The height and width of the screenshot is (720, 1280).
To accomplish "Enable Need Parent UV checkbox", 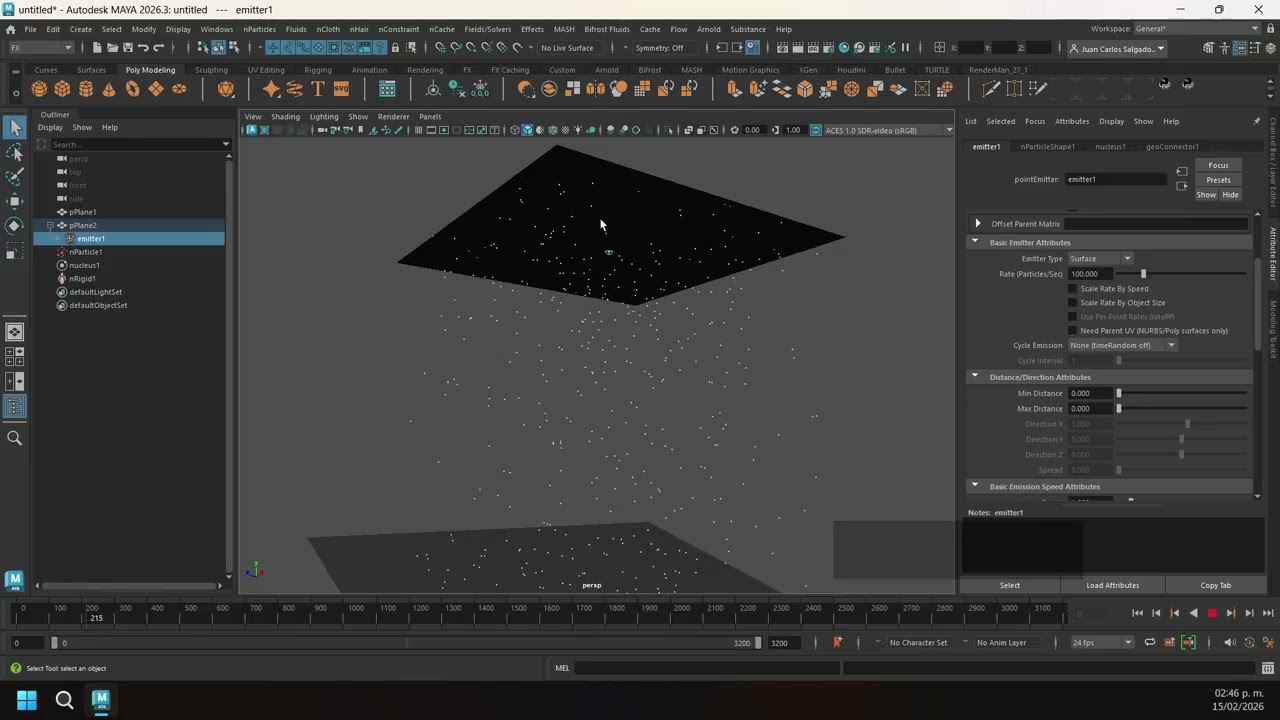I will click(1073, 331).
